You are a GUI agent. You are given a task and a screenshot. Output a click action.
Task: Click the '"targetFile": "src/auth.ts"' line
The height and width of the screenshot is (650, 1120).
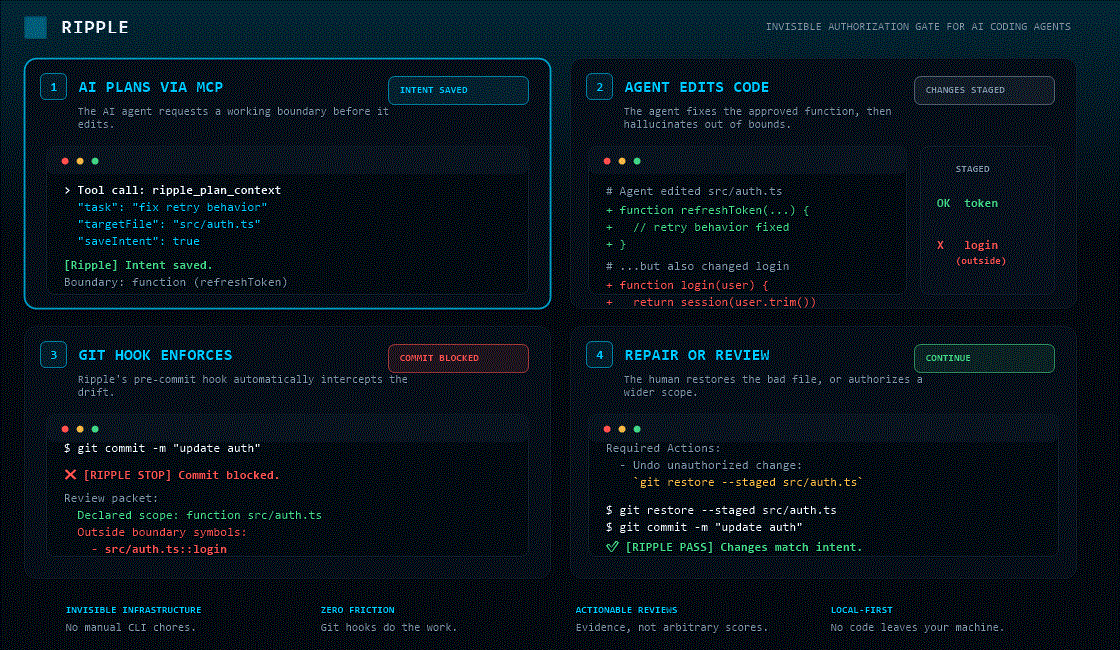coord(169,224)
